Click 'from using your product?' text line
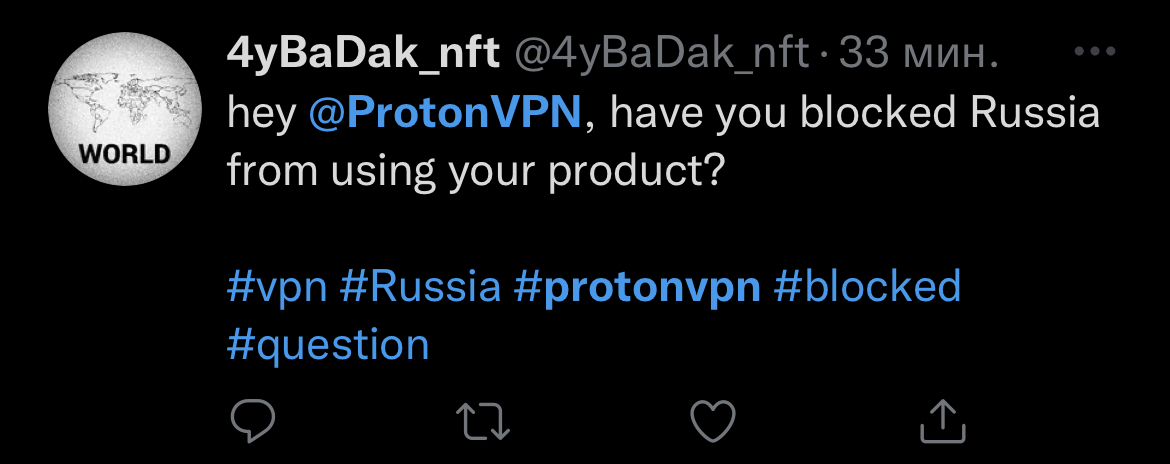 (x=475, y=171)
